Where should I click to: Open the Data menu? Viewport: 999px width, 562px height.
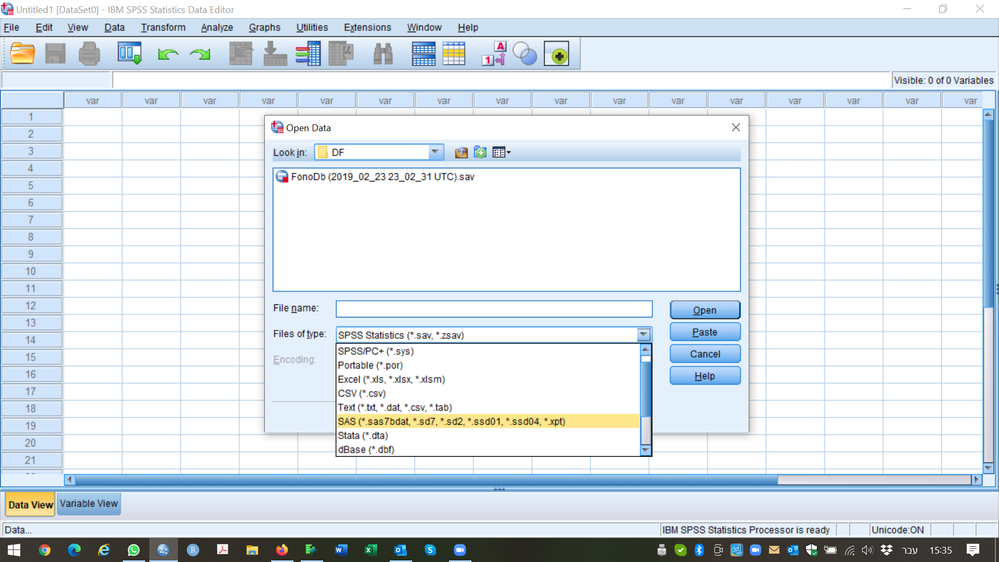pyautogui.click(x=115, y=27)
